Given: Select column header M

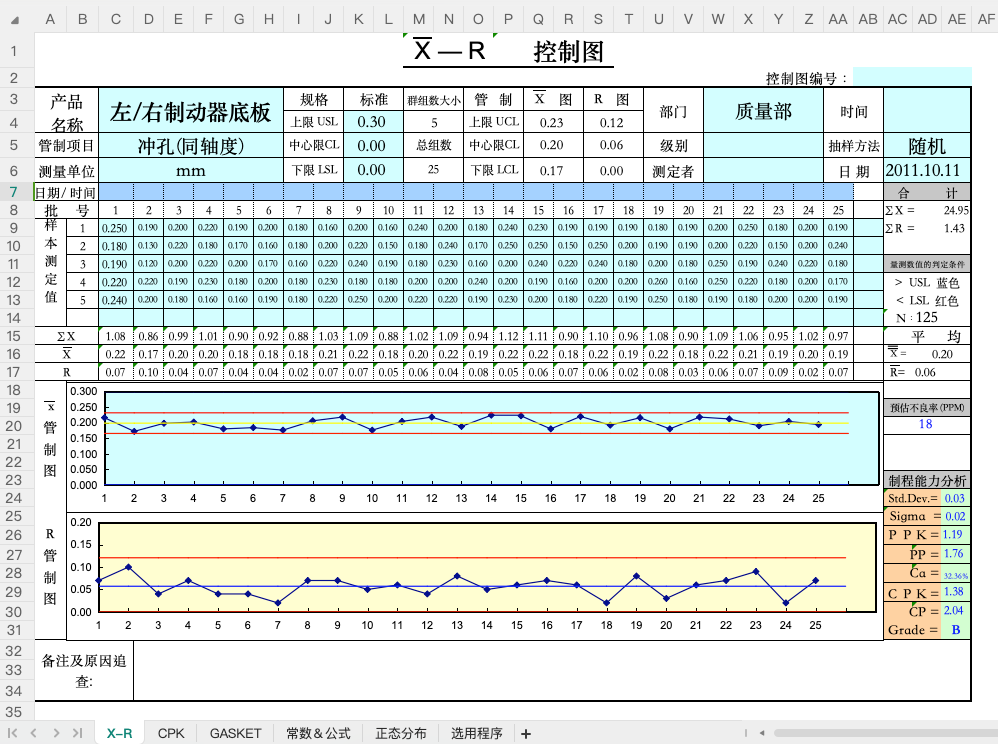Looking at the screenshot, I should coord(417,18).
